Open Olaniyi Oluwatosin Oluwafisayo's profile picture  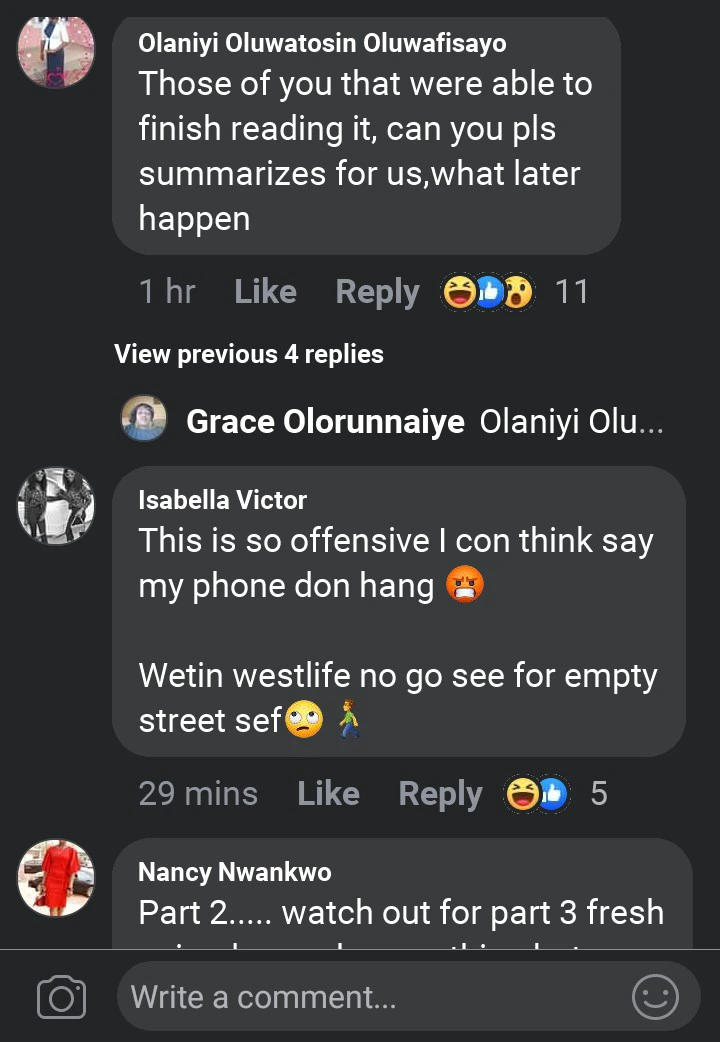(x=56, y=50)
